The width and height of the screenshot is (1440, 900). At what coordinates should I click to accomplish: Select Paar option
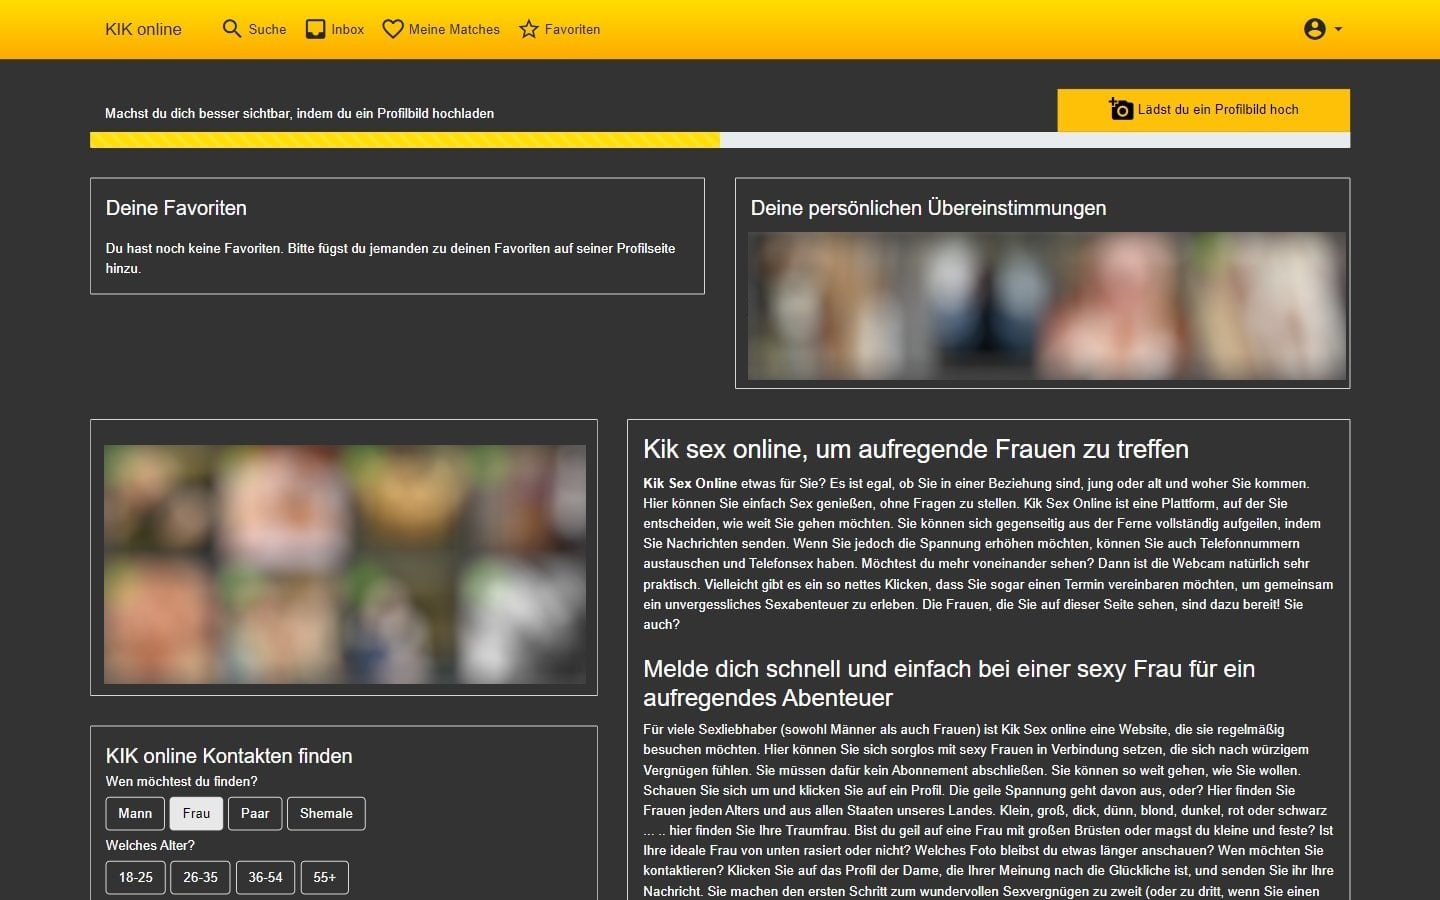pyautogui.click(x=255, y=813)
